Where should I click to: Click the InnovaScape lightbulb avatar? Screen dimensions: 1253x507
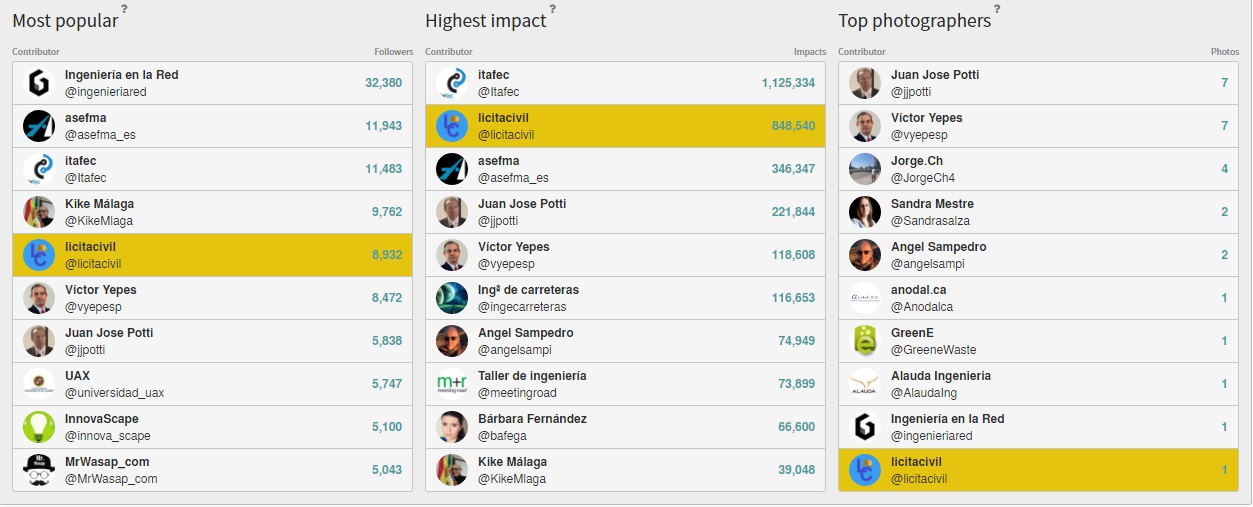(39, 427)
